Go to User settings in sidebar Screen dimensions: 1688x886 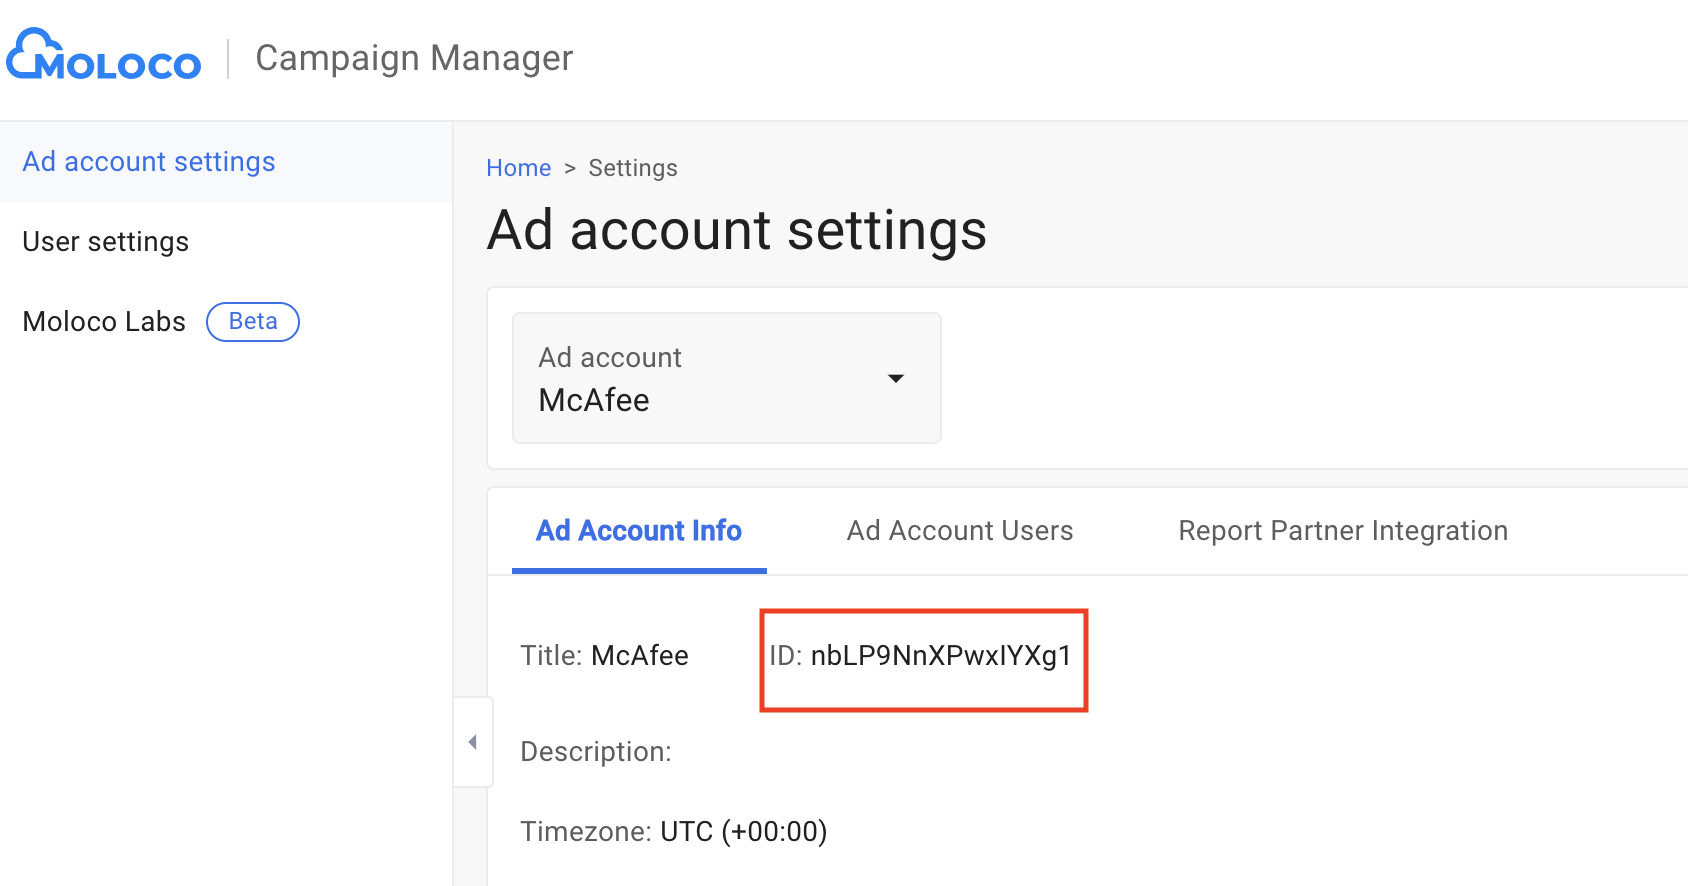pyautogui.click(x=106, y=242)
